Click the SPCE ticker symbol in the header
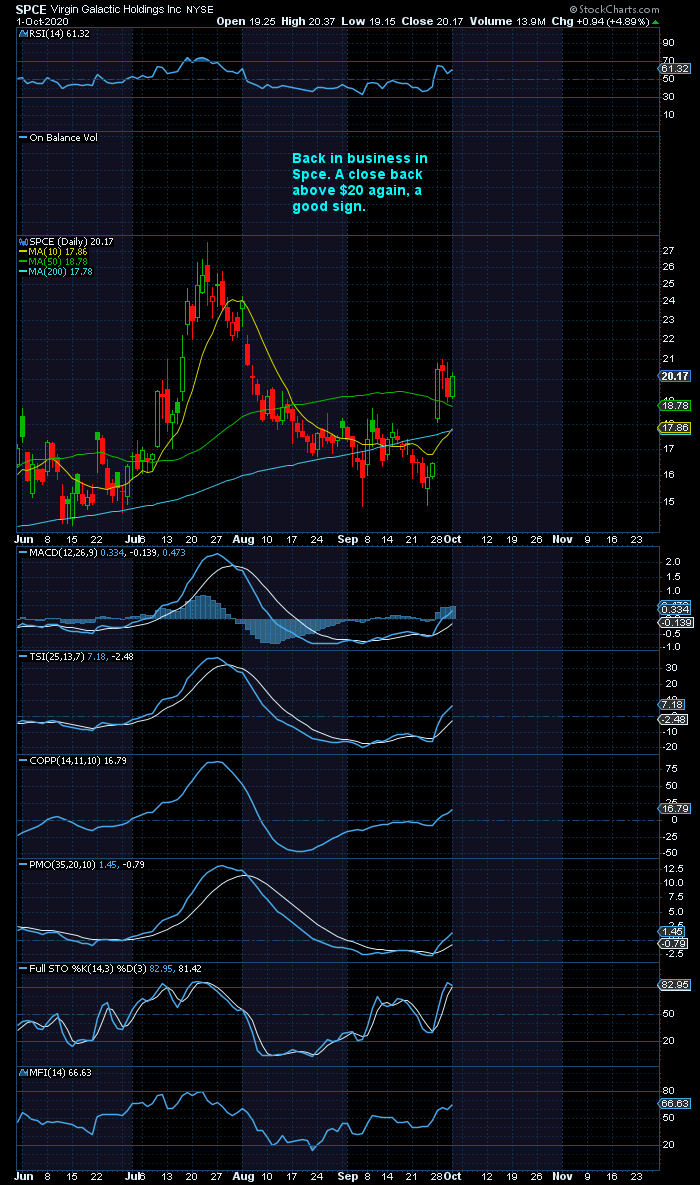Image resolution: width=700 pixels, height=1185 pixels. pos(31,11)
